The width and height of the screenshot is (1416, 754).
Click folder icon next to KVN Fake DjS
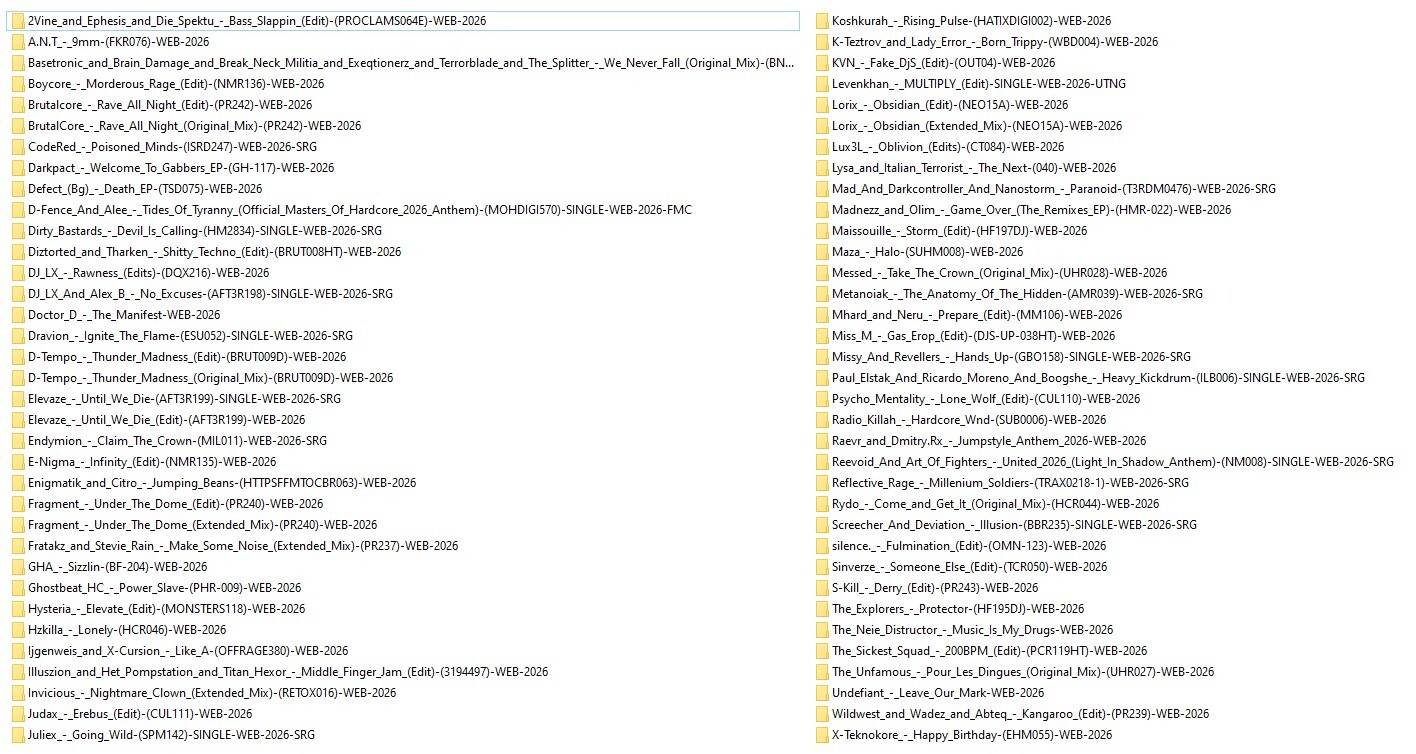[x=822, y=63]
